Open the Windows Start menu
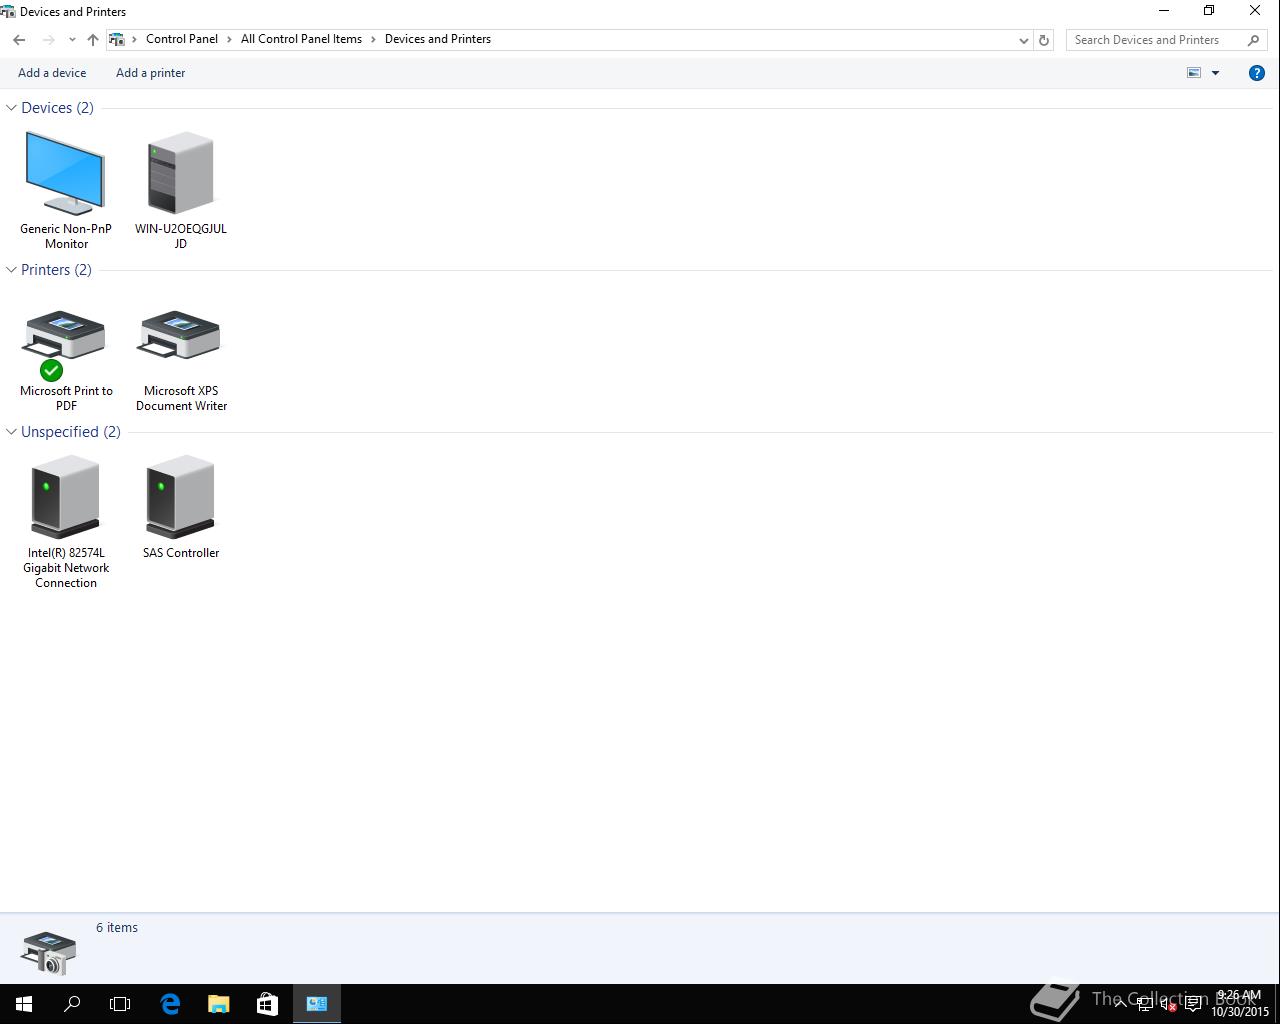This screenshot has width=1280, height=1024. [x=24, y=1004]
